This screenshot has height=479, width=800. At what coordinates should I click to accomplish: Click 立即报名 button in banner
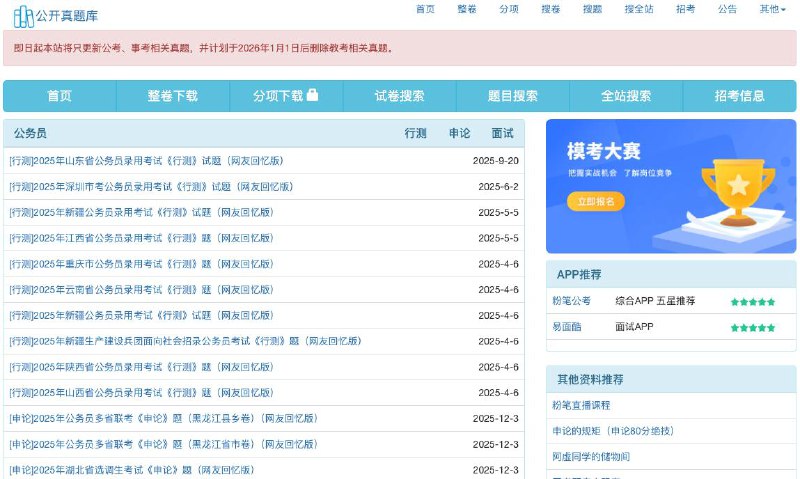[x=596, y=201]
